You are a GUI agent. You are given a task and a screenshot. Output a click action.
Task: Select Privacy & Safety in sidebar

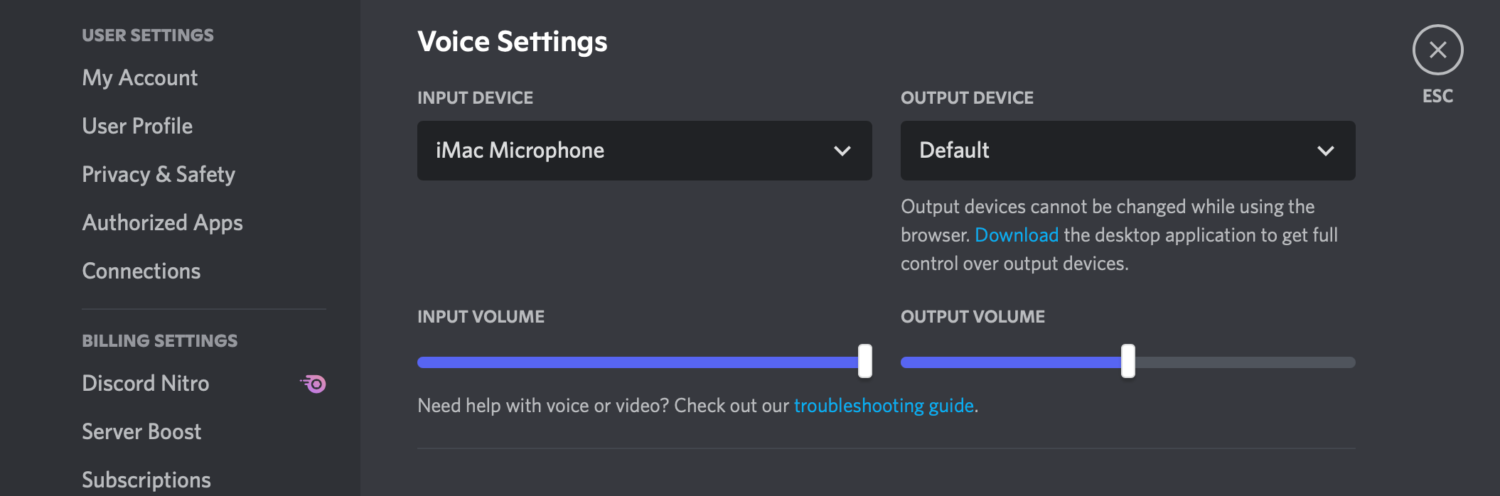coord(158,174)
